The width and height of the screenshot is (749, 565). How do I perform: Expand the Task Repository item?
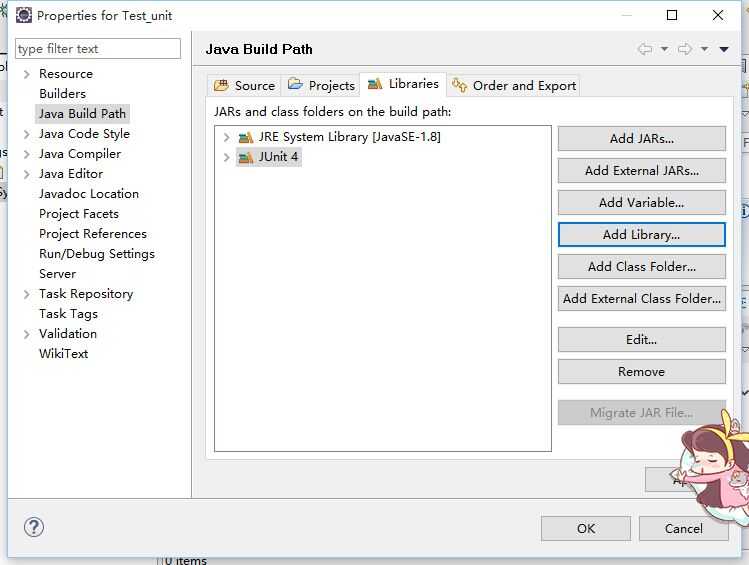27,294
